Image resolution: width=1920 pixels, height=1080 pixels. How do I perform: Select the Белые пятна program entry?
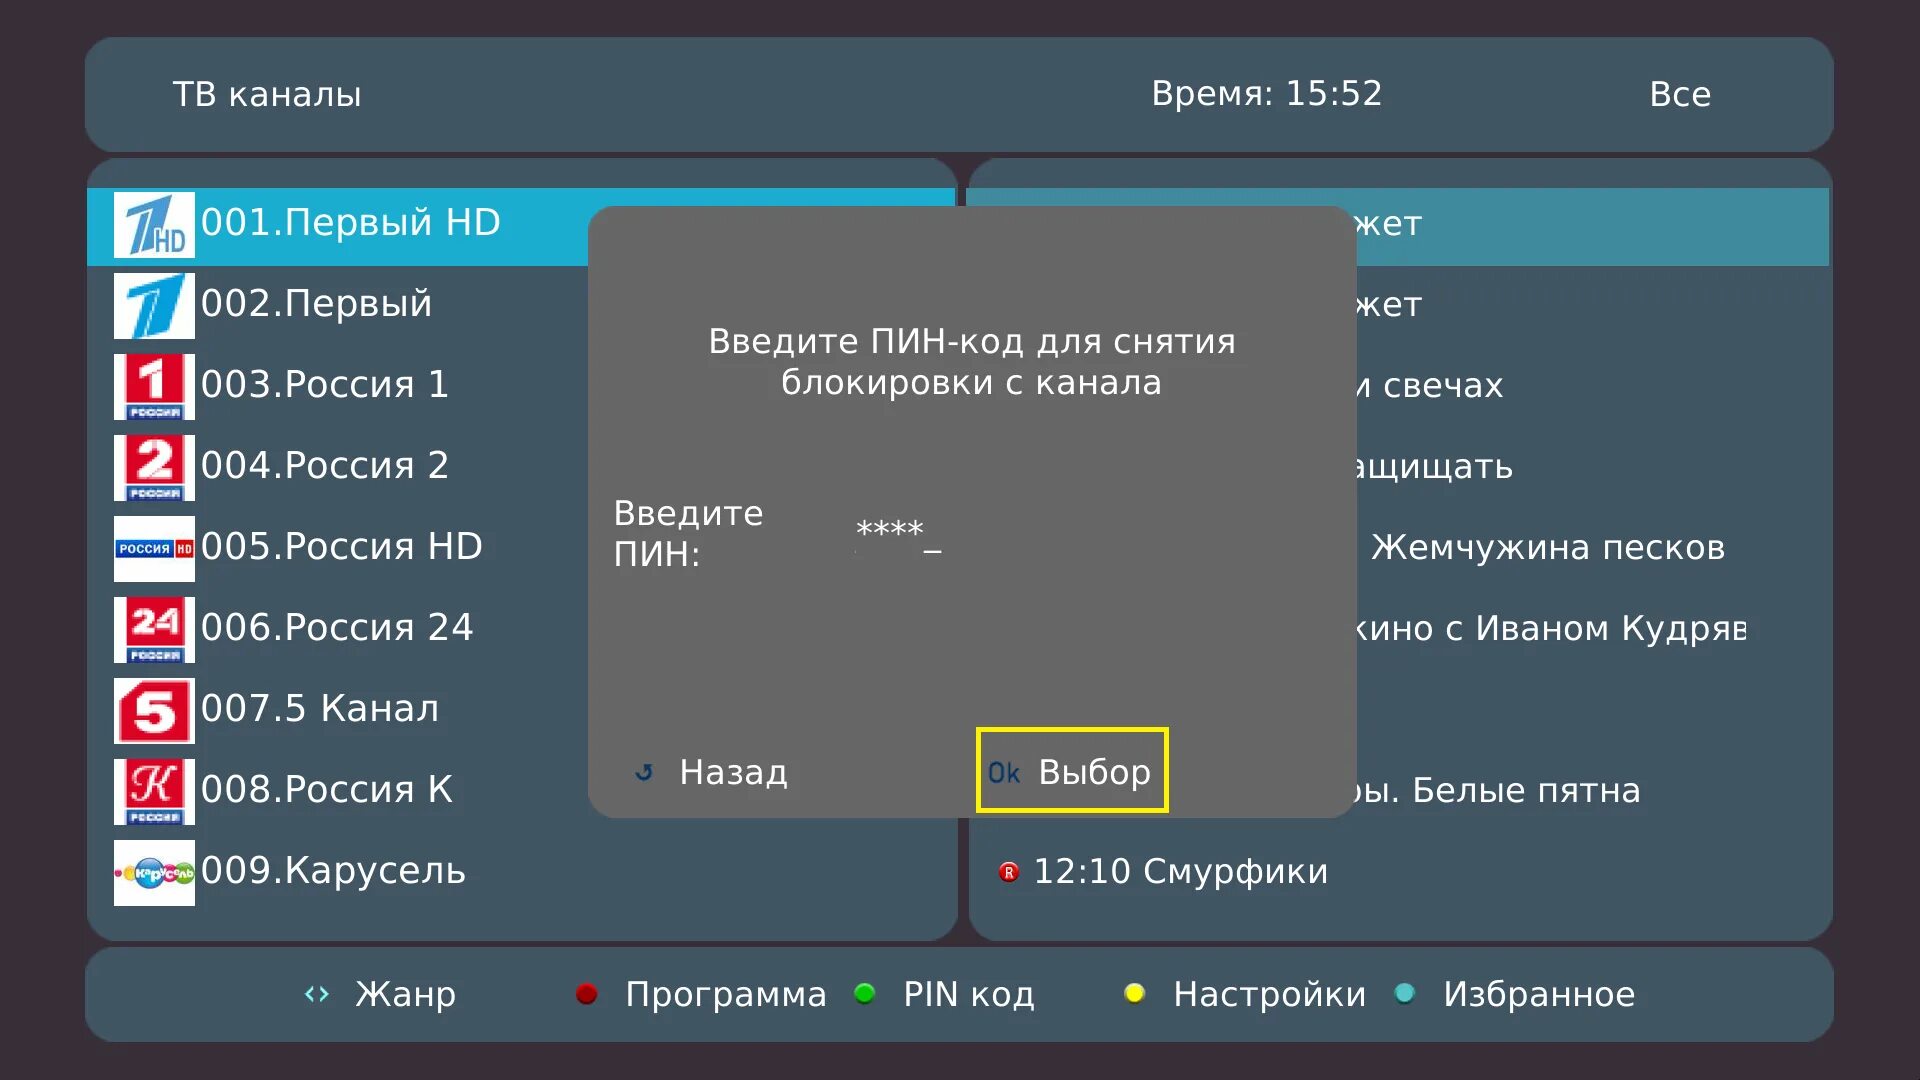pyautogui.click(x=1498, y=791)
